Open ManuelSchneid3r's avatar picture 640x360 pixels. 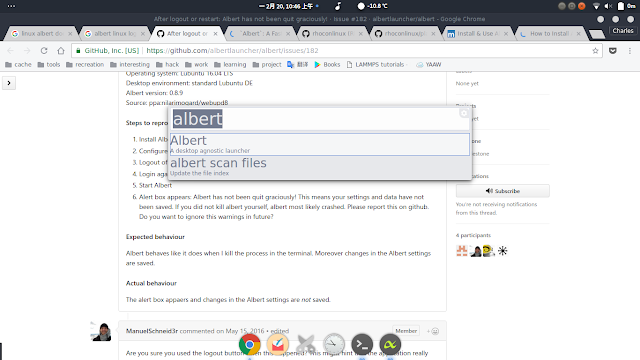click(101, 331)
